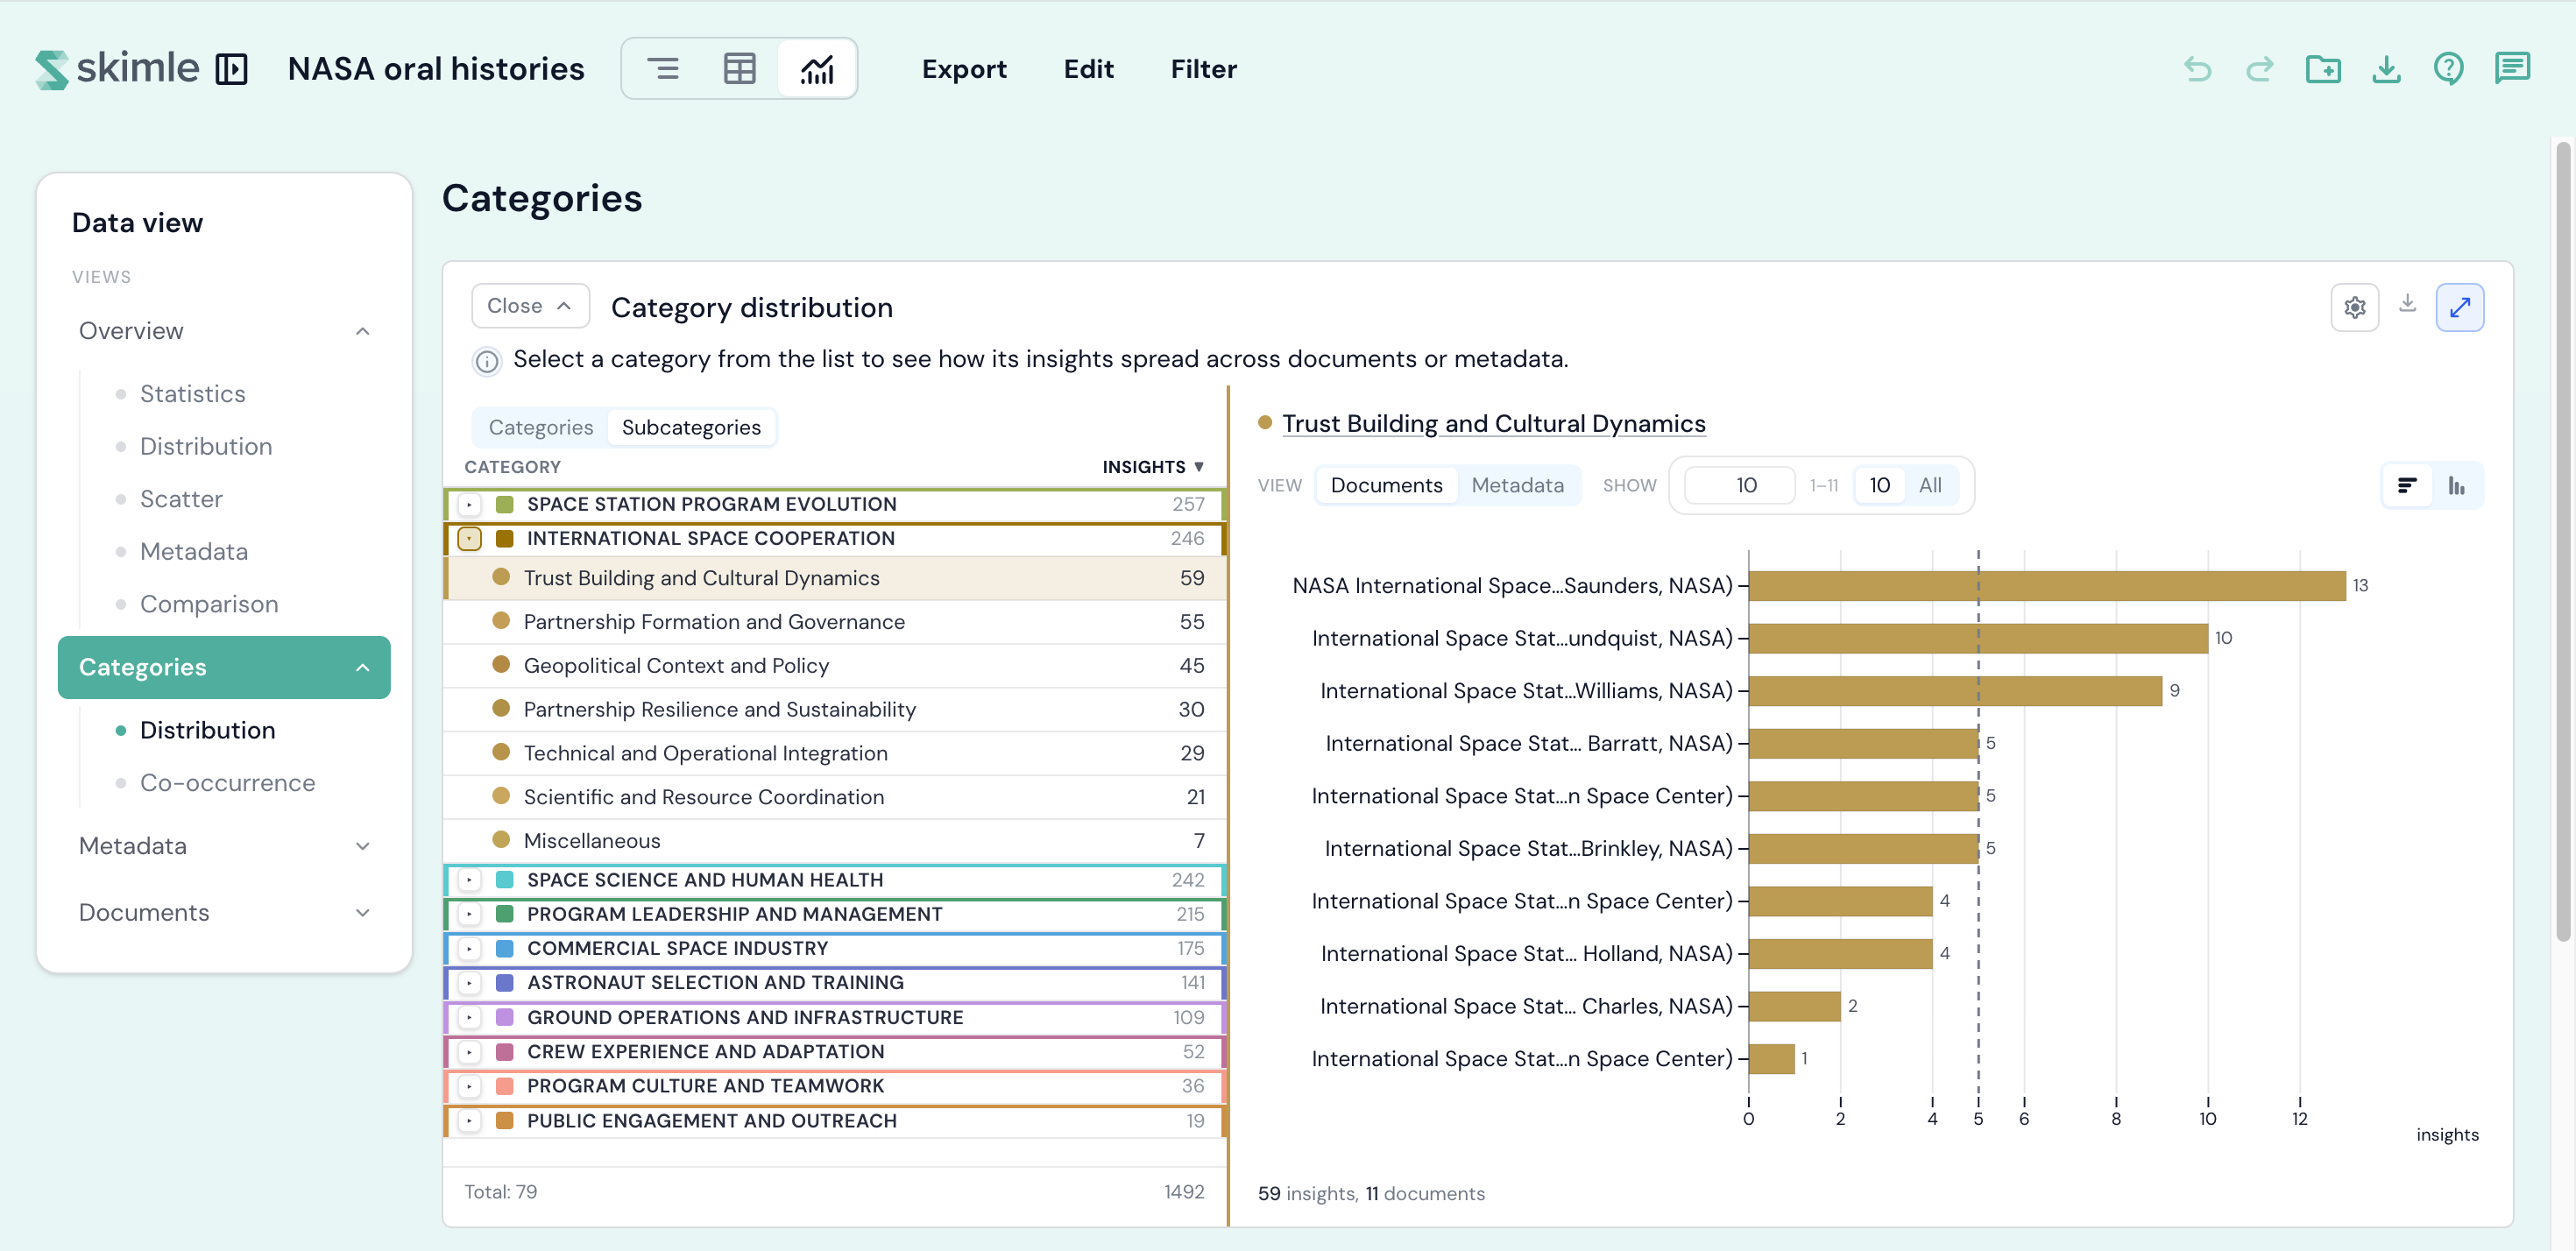
Task: Switch chart view to Metadata
Action: tap(1517, 486)
